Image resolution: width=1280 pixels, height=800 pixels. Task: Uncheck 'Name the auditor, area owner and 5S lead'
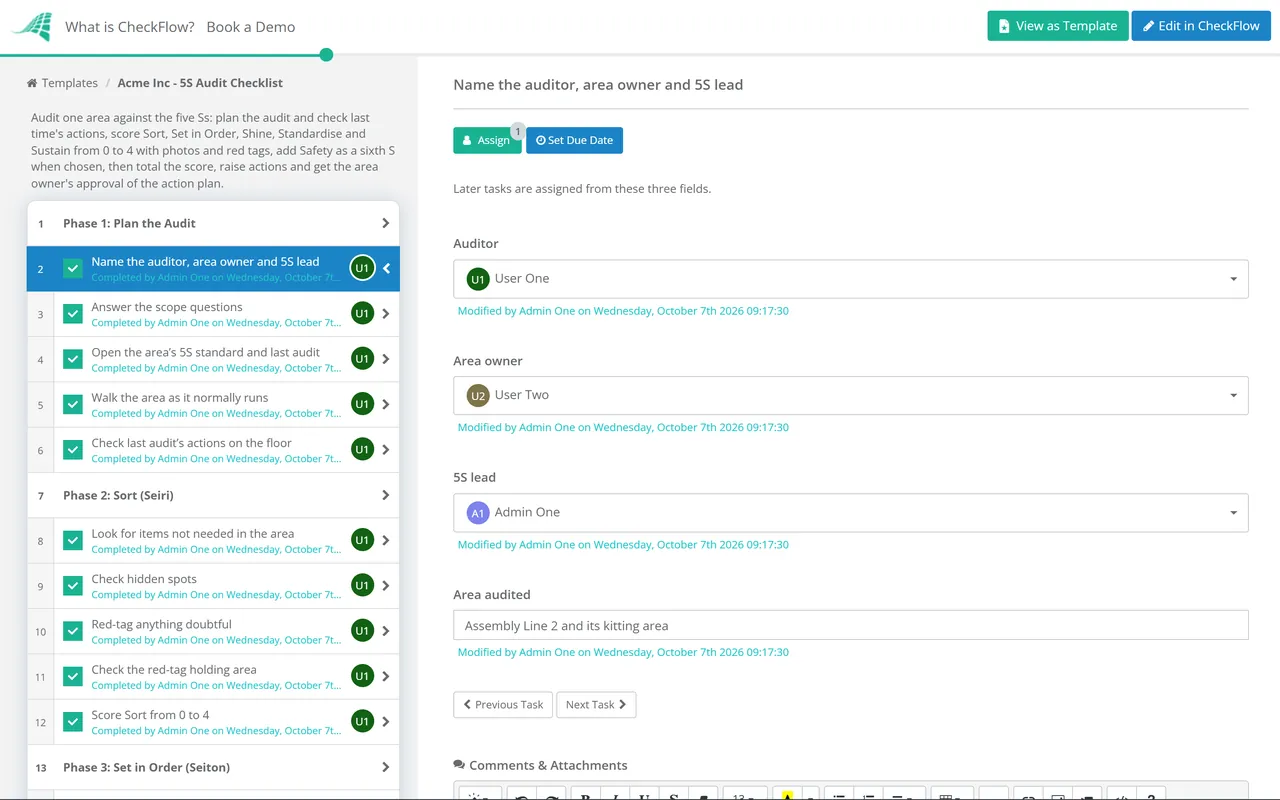coord(73,268)
